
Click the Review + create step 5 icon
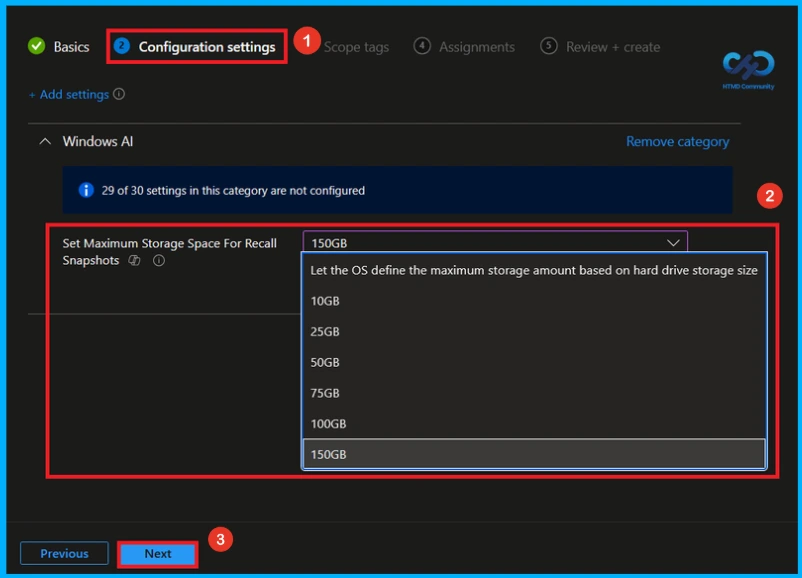(x=549, y=46)
